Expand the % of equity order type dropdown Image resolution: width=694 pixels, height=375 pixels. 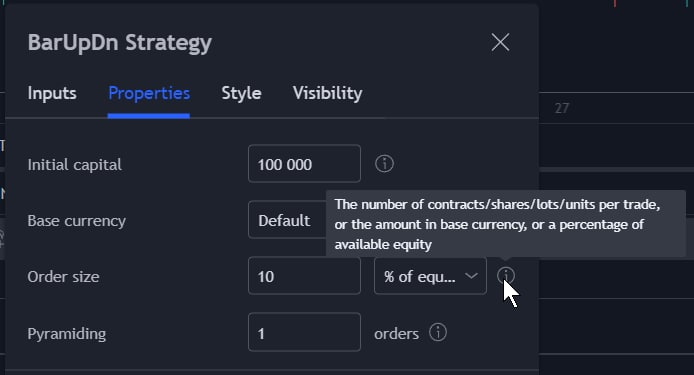[x=430, y=276]
